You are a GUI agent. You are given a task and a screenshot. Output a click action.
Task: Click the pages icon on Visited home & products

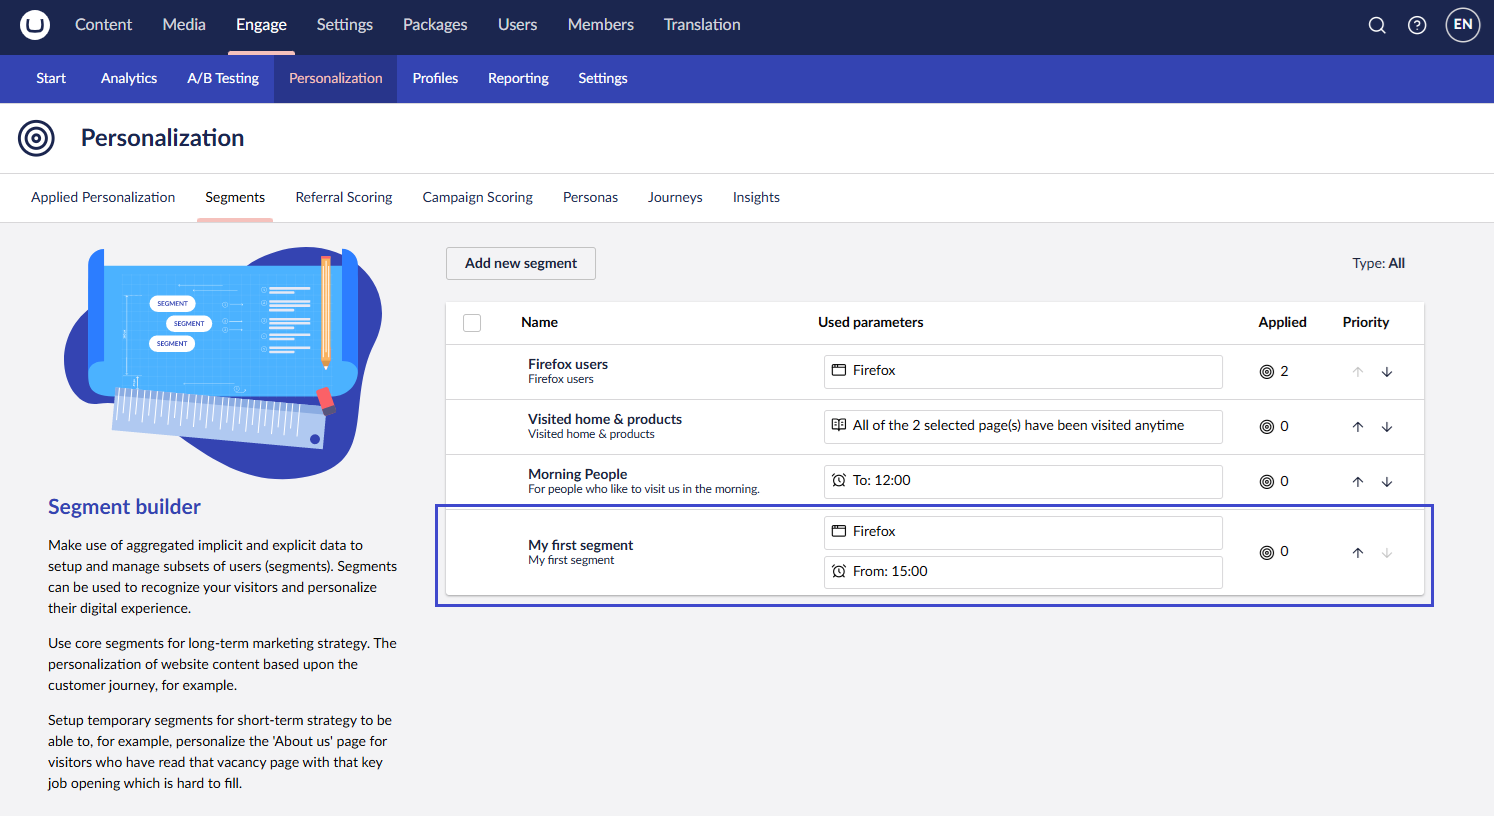pos(839,425)
